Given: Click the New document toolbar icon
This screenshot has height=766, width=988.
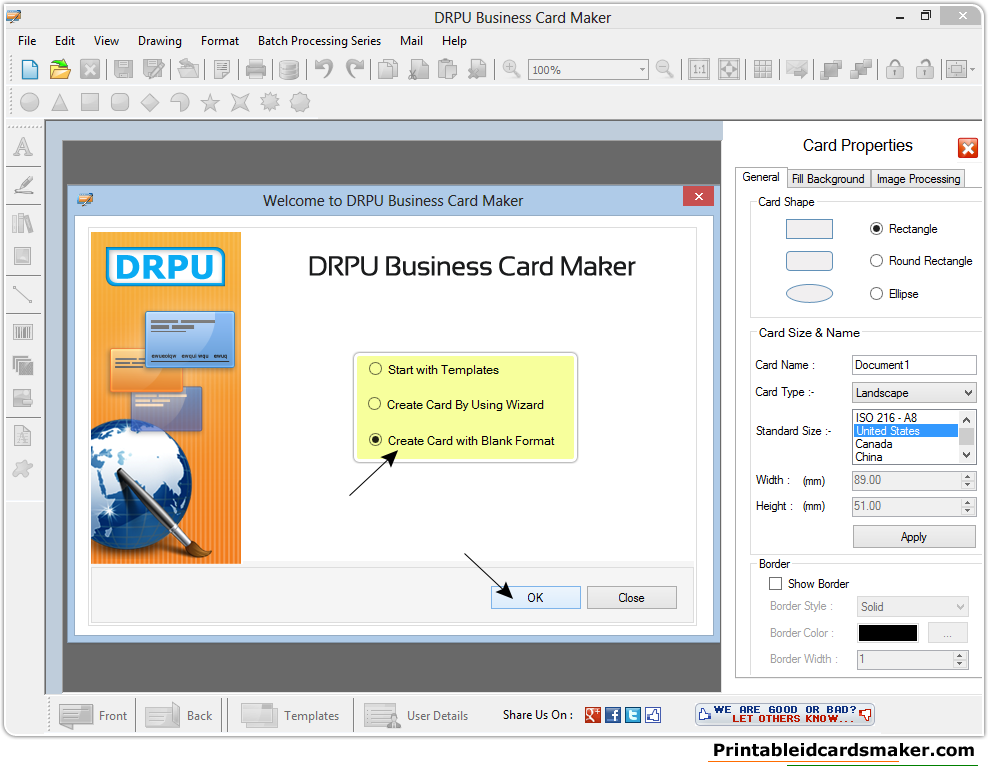Looking at the screenshot, I should click(x=30, y=69).
